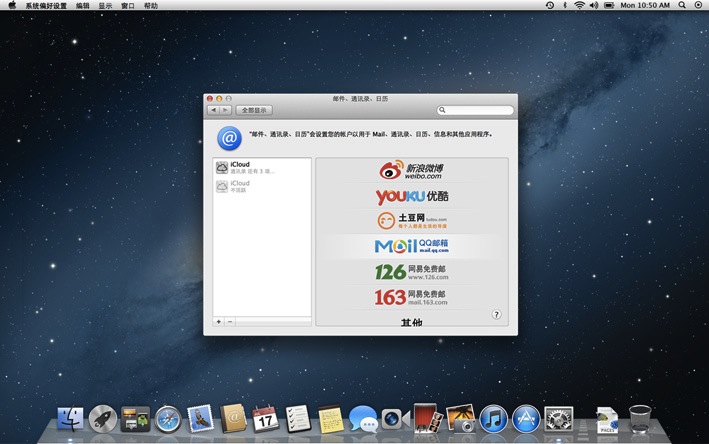Open the Time Machine menu bar icon
The width and height of the screenshot is (709, 444).
pyautogui.click(x=550, y=5)
